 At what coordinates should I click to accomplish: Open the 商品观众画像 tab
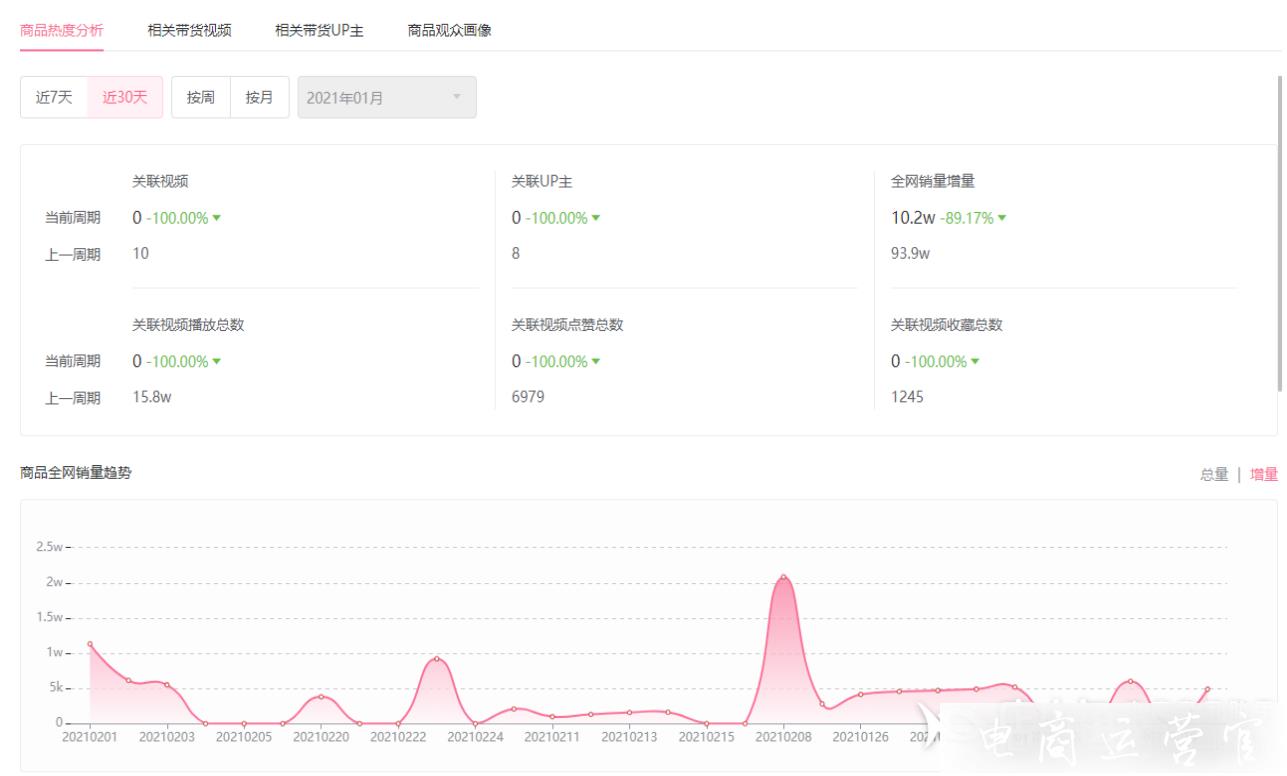(x=449, y=30)
